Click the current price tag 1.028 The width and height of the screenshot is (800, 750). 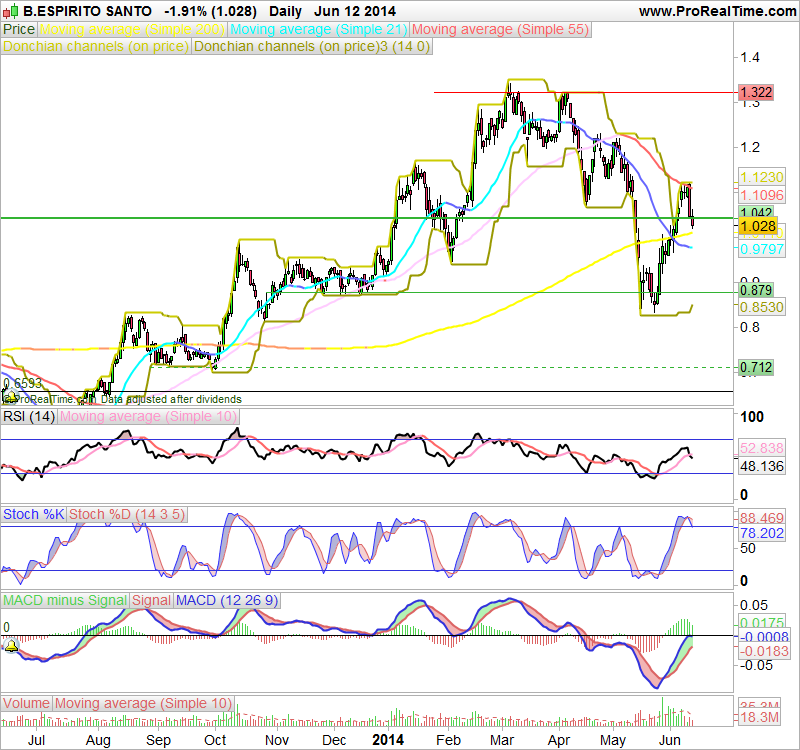758,226
